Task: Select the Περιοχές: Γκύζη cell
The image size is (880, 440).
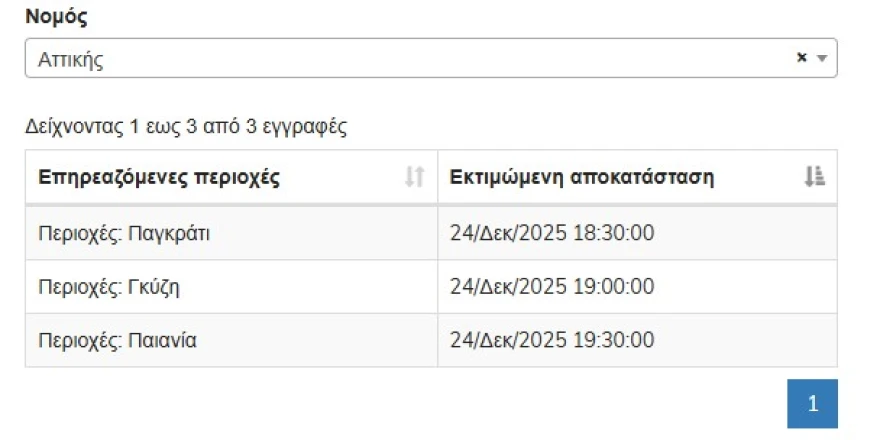Action: pyautogui.click(x=109, y=287)
